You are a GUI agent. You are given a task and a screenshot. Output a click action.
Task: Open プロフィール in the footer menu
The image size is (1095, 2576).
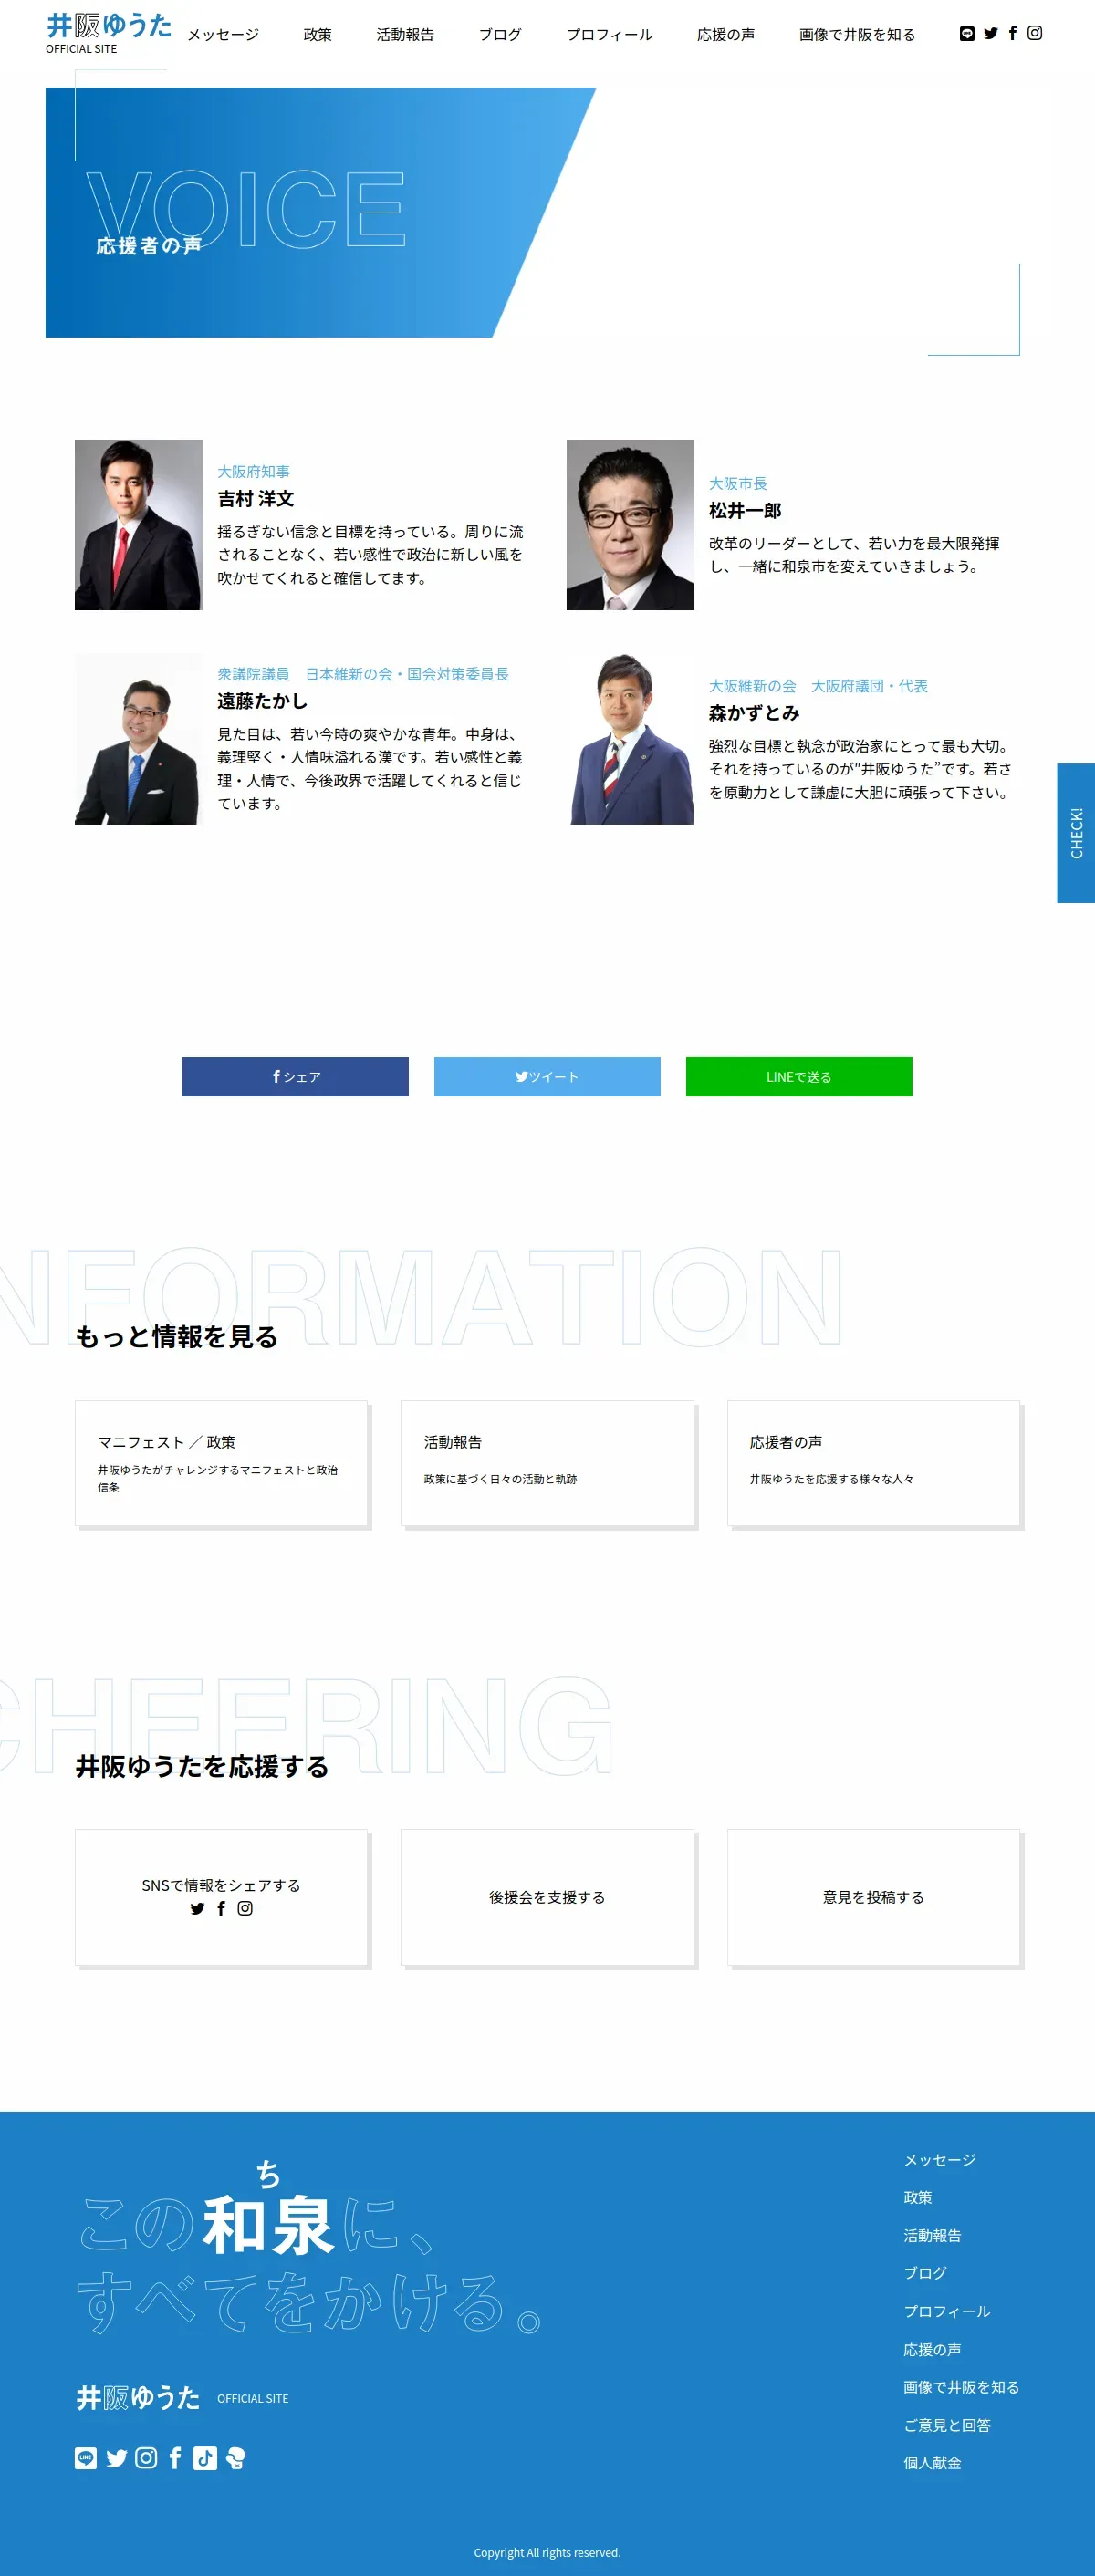point(946,2311)
